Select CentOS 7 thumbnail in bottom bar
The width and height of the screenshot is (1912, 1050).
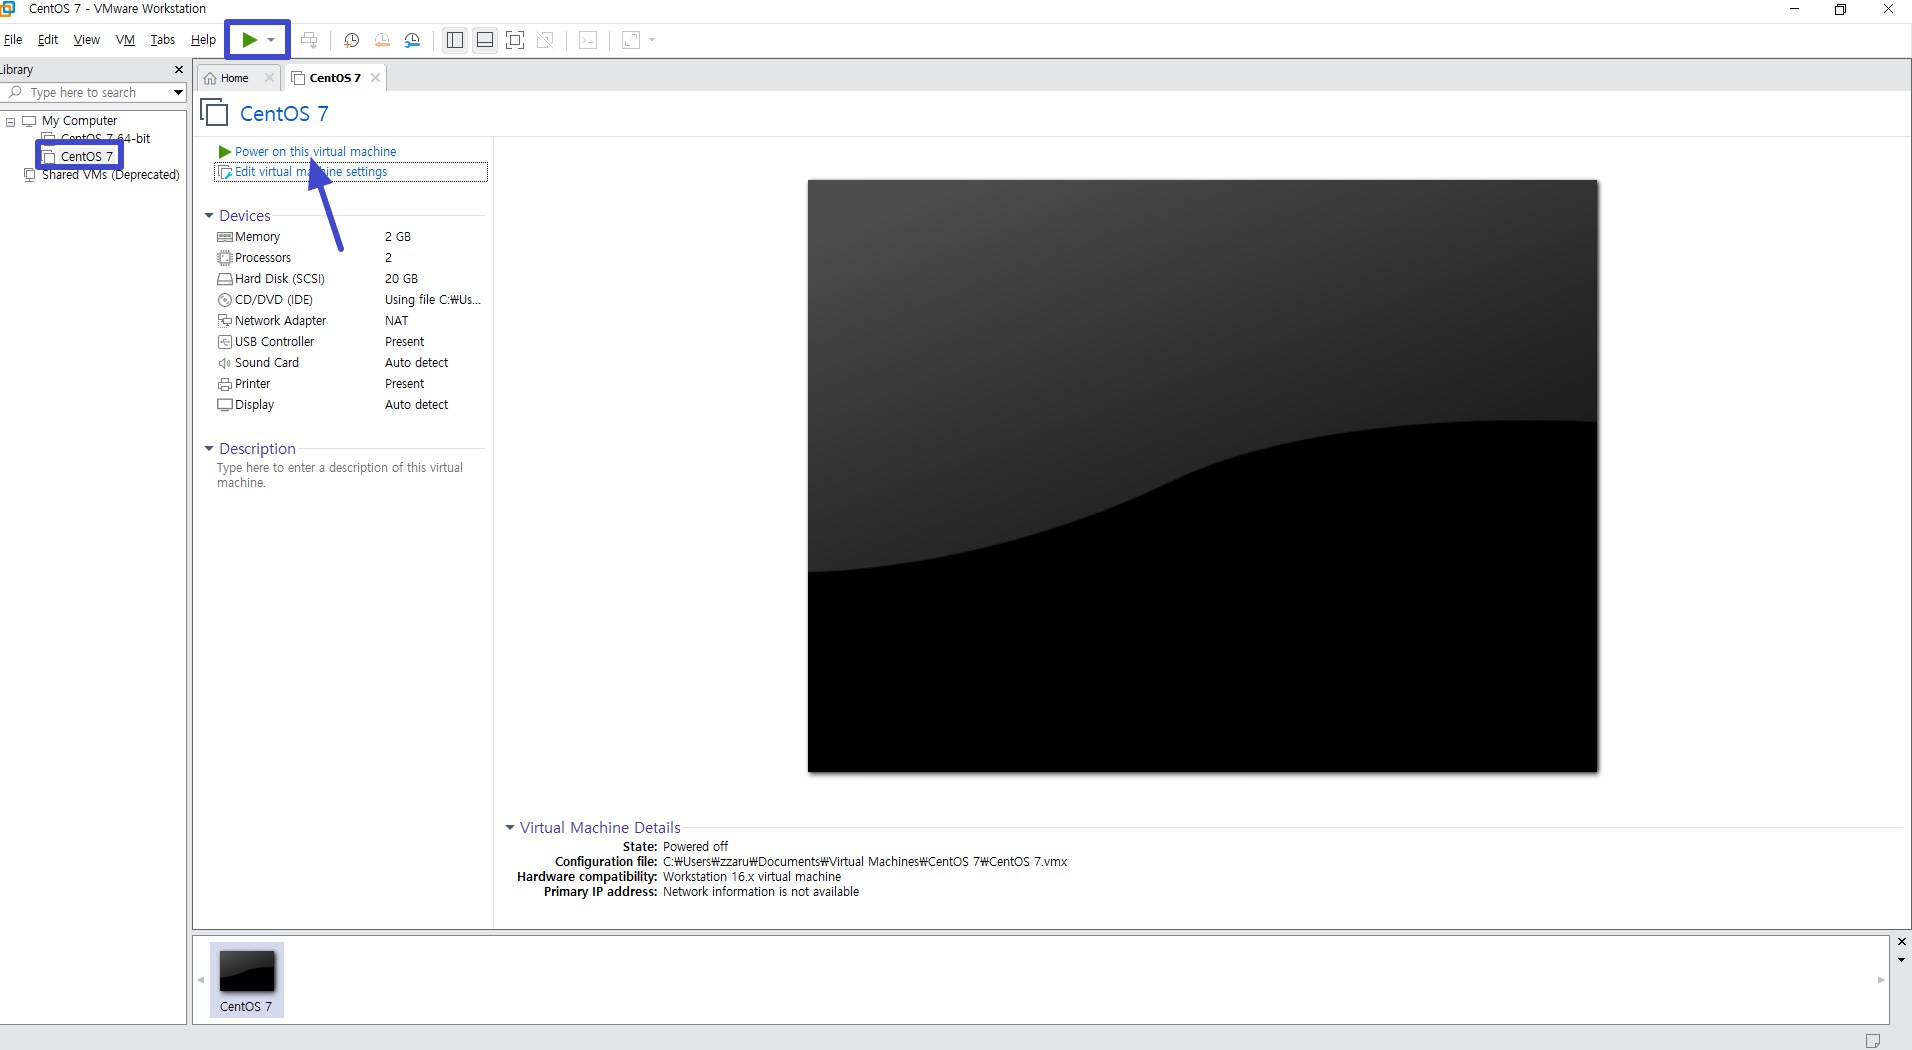247,980
